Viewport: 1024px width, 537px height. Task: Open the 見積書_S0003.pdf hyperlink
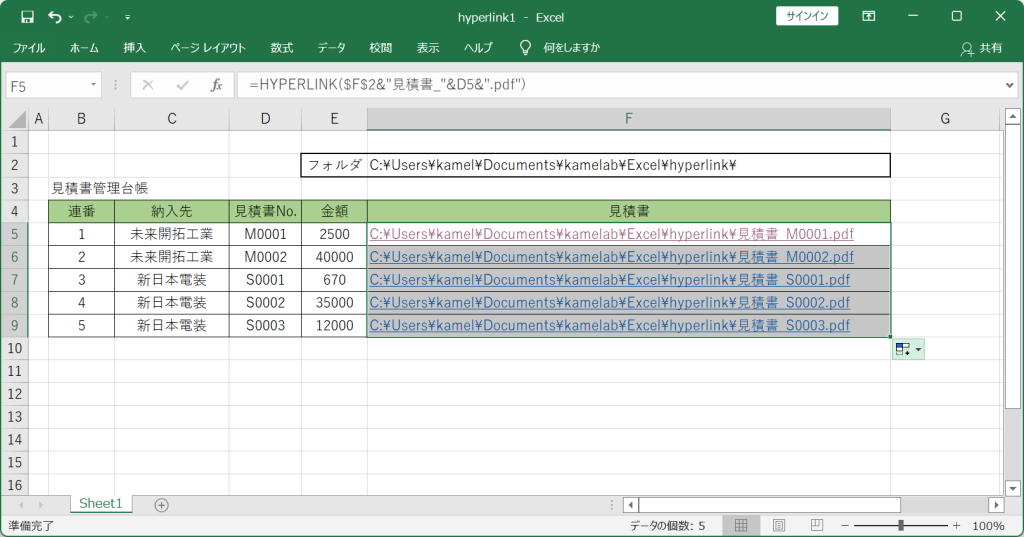[x=609, y=325]
